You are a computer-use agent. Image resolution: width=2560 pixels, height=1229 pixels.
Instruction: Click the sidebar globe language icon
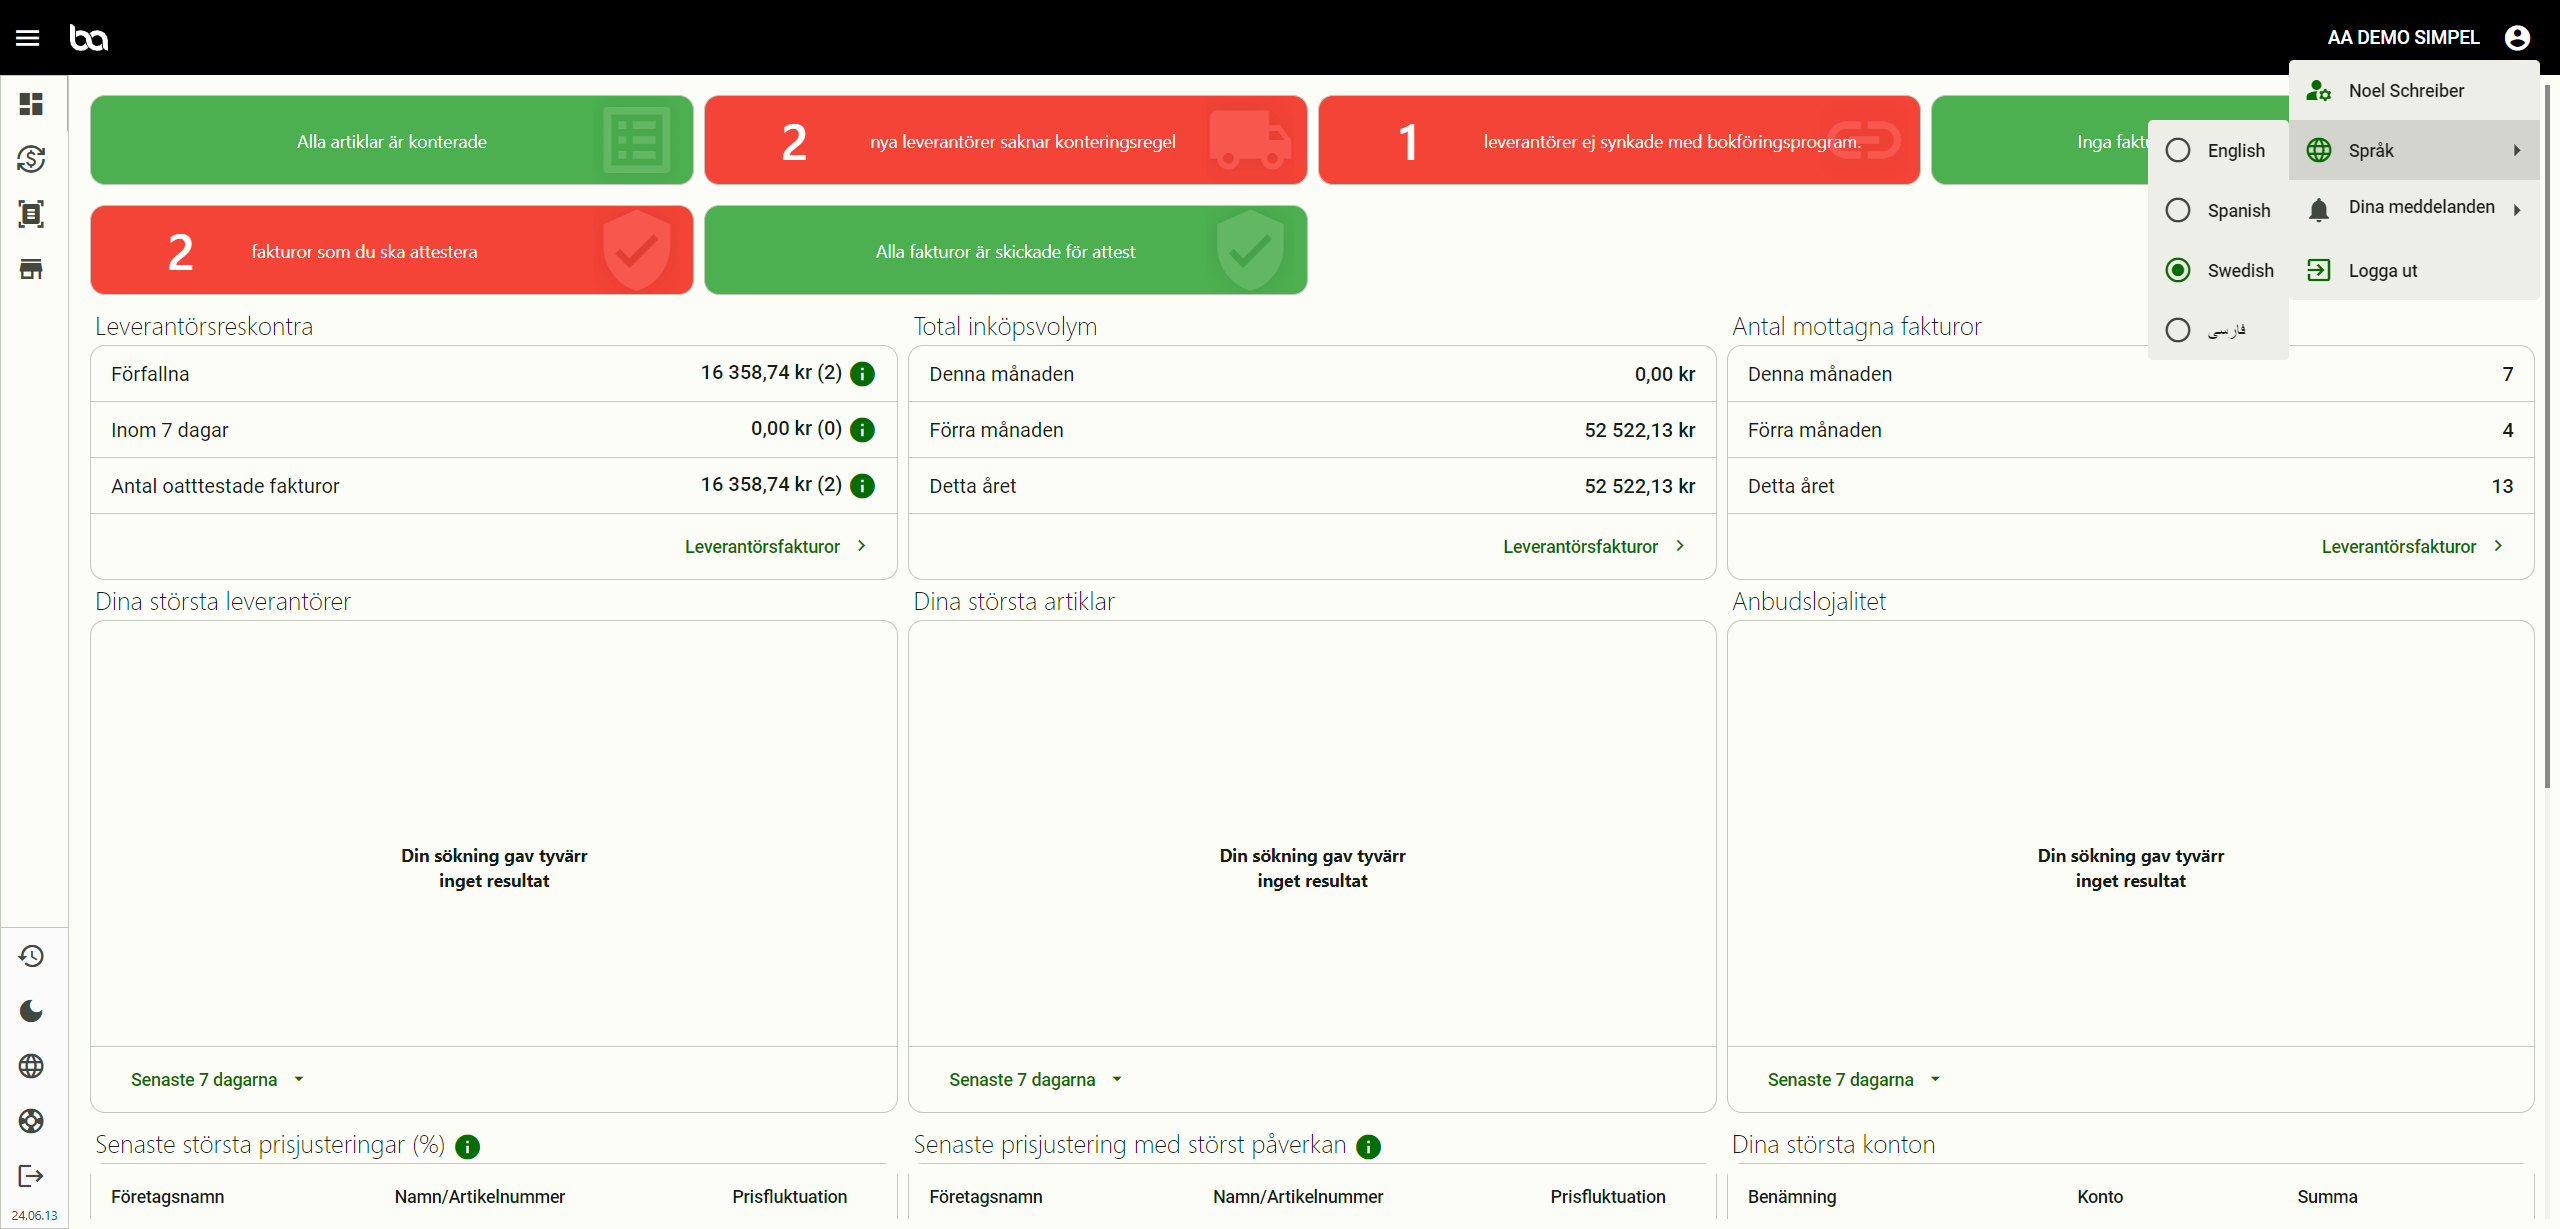coord(31,1066)
